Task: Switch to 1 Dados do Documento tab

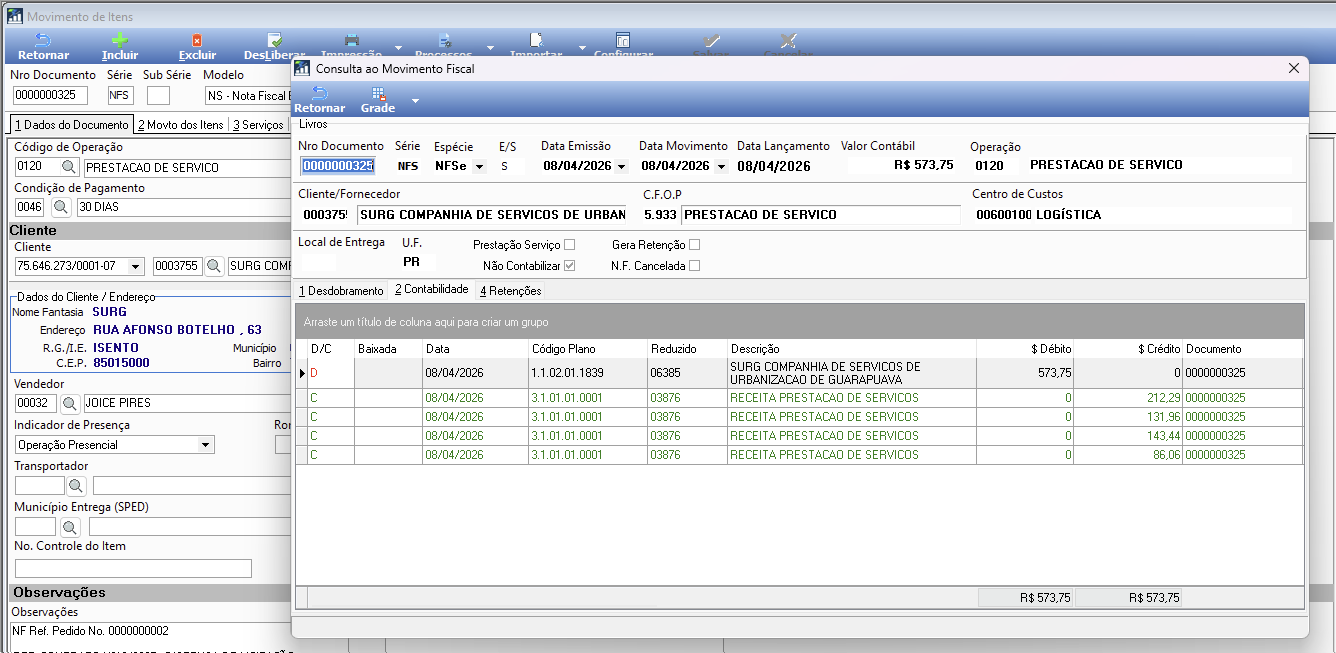Action: [71, 125]
